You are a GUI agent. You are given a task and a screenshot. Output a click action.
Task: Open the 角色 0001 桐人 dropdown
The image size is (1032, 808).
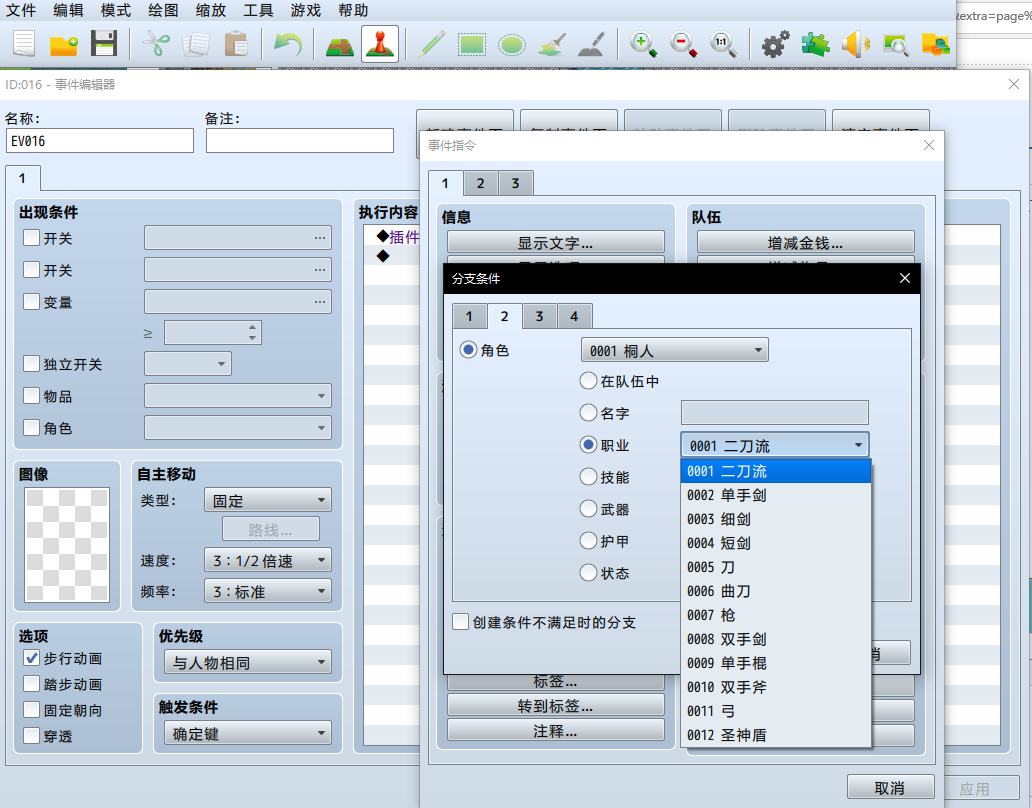(675, 351)
